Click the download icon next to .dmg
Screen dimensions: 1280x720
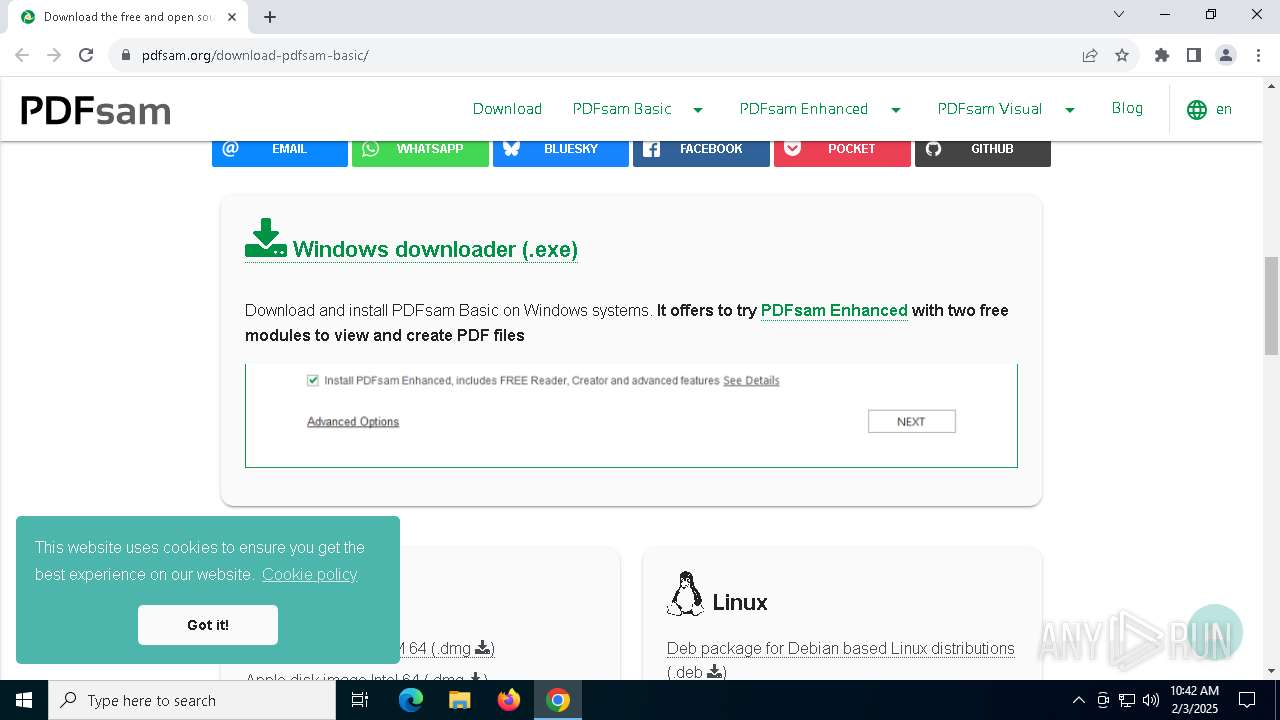point(483,648)
